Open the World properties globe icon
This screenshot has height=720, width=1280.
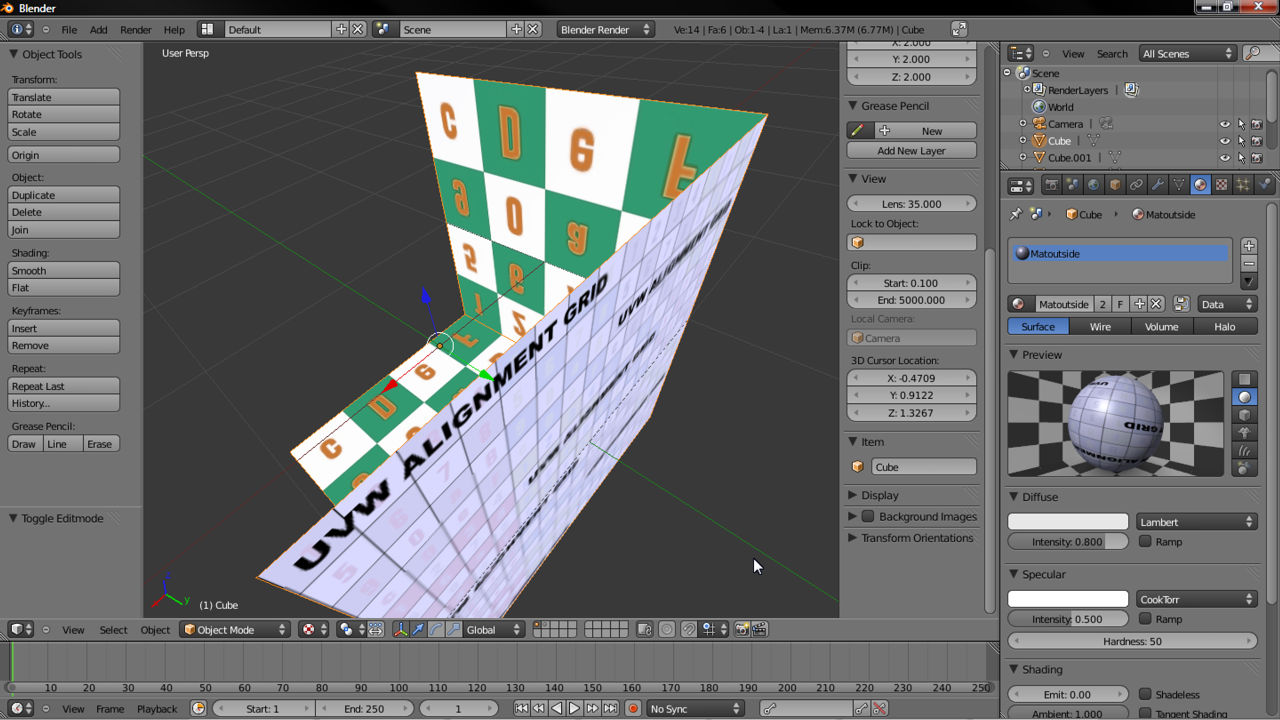point(1093,185)
